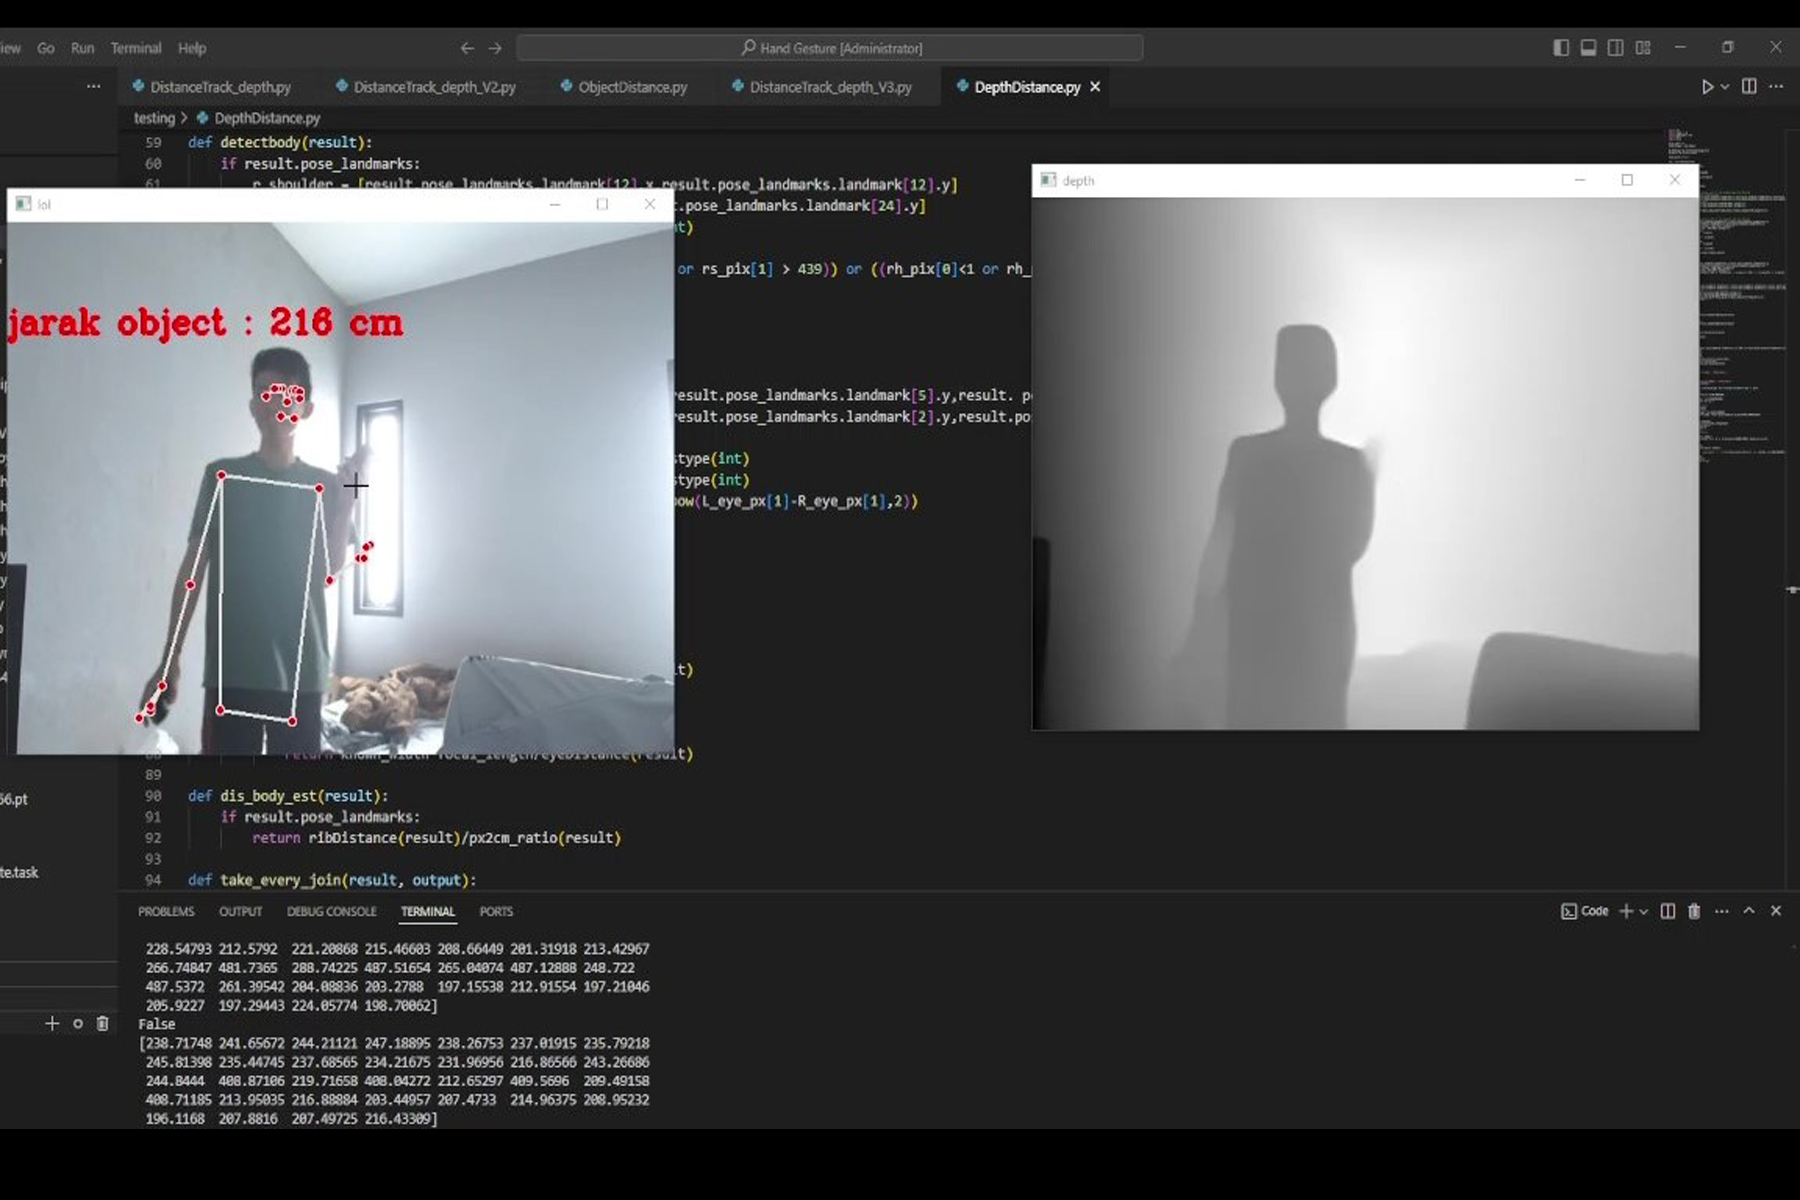
Task: Open the Customize Layout control
Action: point(1641,47)
